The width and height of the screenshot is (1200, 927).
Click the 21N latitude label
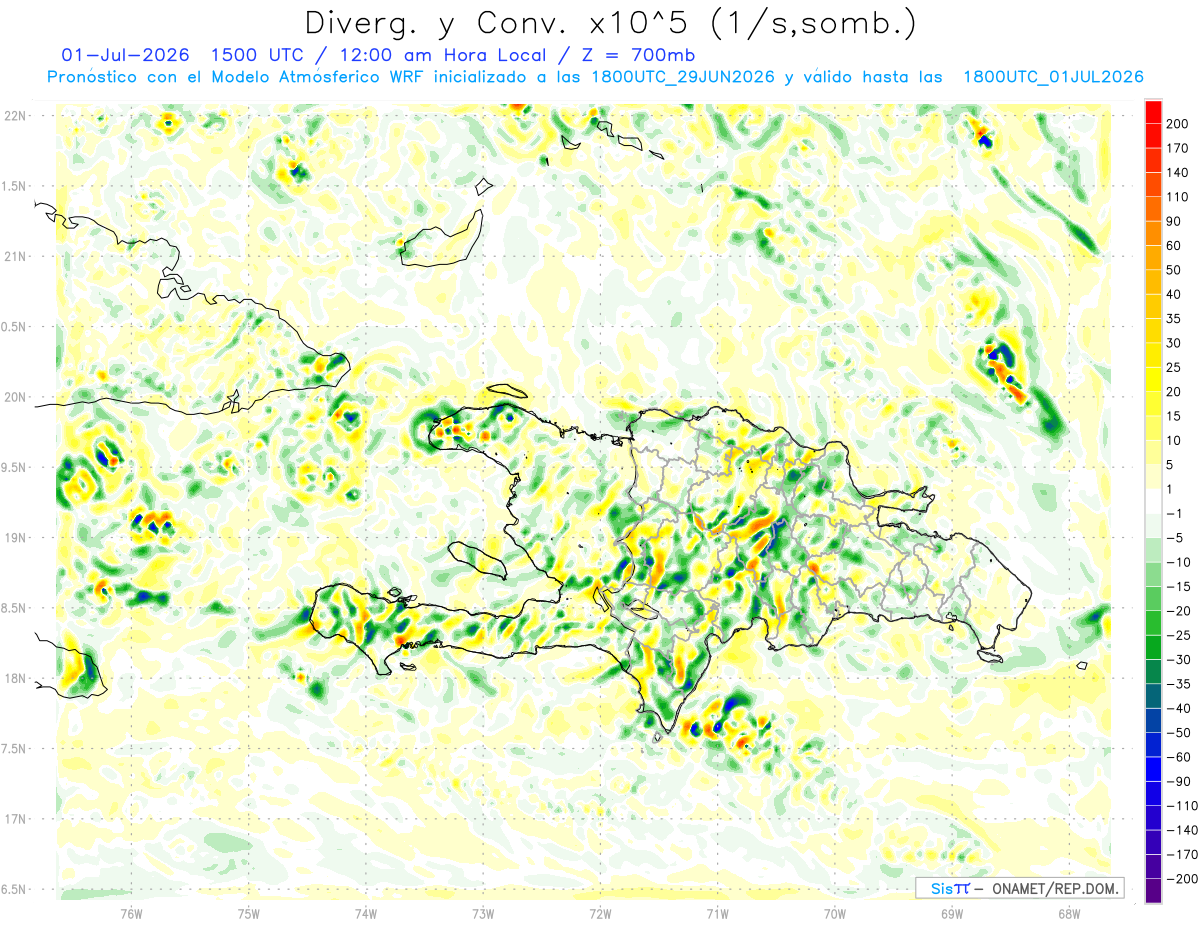click(x=15, y=256)
